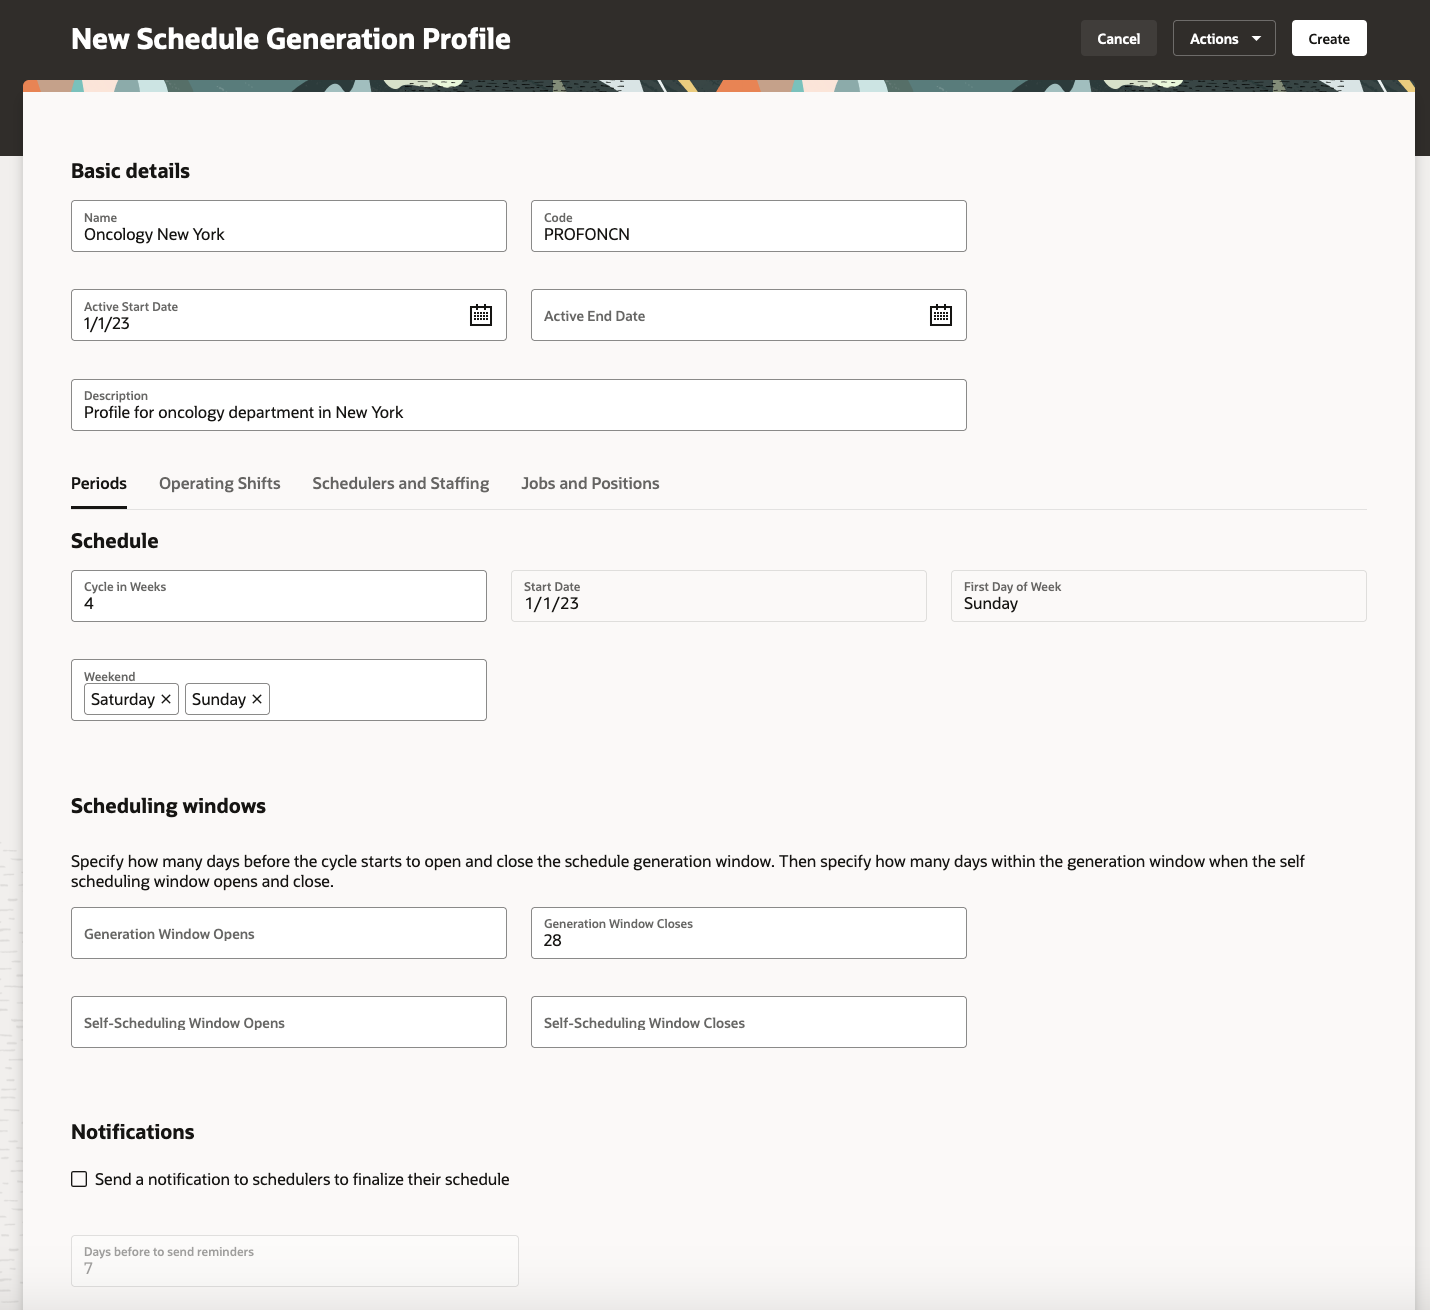Enable notification to schedulers to finalize schedule
Viewport: 1430px width, 1310px height.
(x=79, y=1179)
